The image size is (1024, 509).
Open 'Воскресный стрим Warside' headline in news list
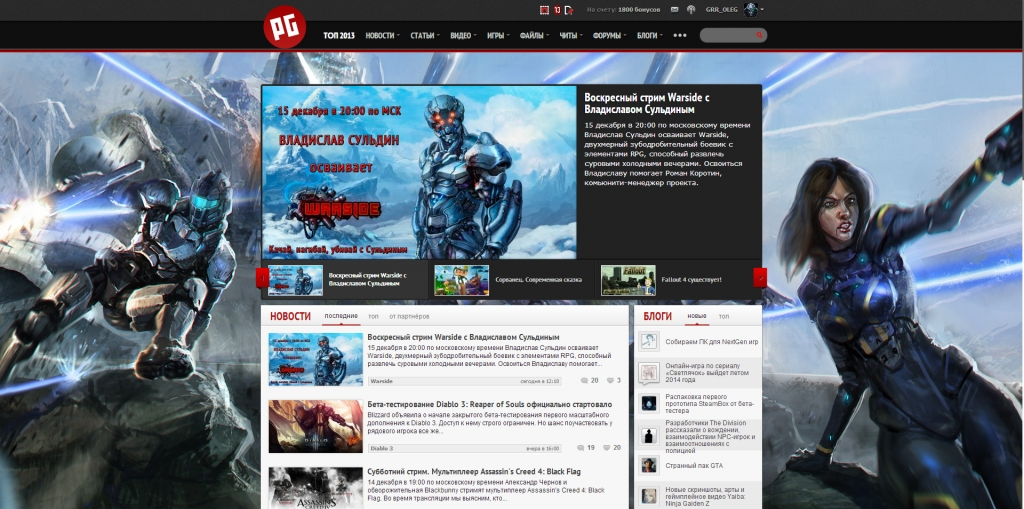(x=463, y=337)
